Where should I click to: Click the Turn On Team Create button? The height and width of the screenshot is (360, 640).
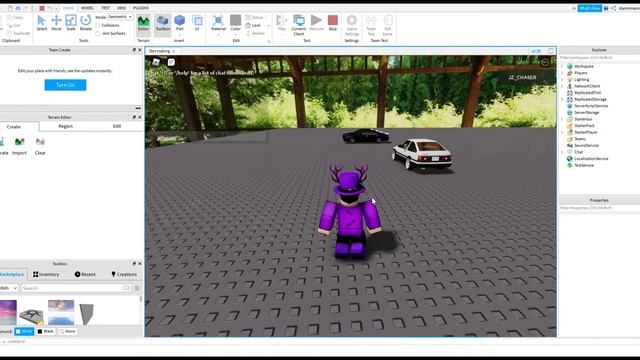point(65,85)
